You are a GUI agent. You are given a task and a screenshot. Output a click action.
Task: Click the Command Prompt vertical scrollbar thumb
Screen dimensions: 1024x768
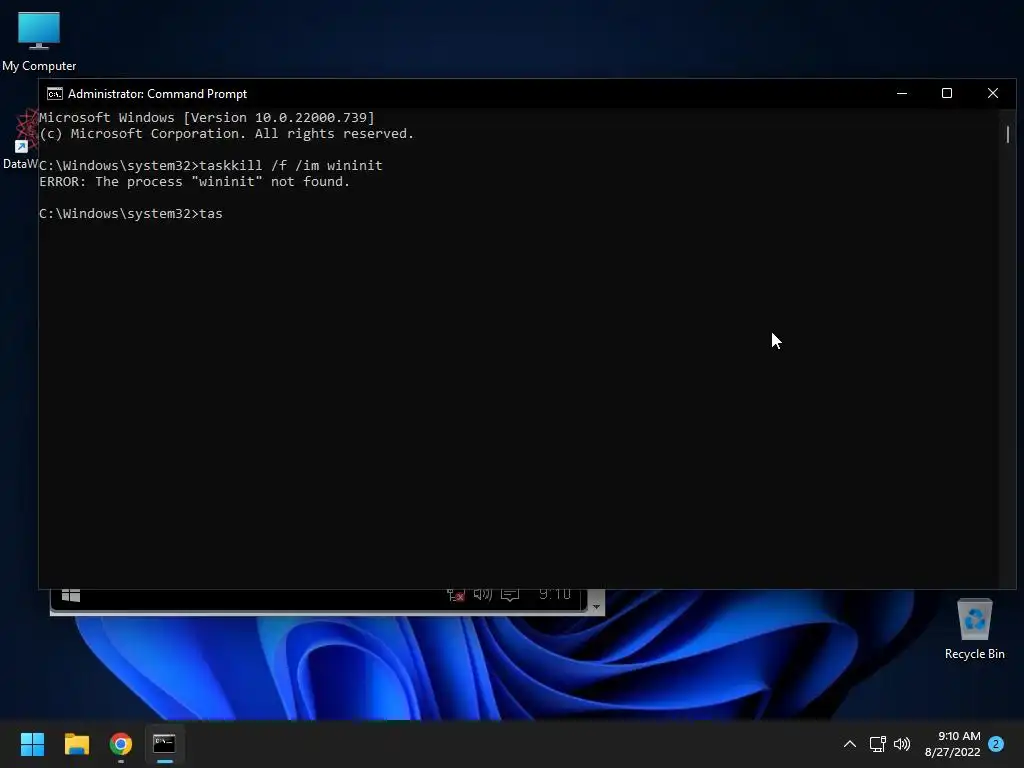pos(1008,134)
